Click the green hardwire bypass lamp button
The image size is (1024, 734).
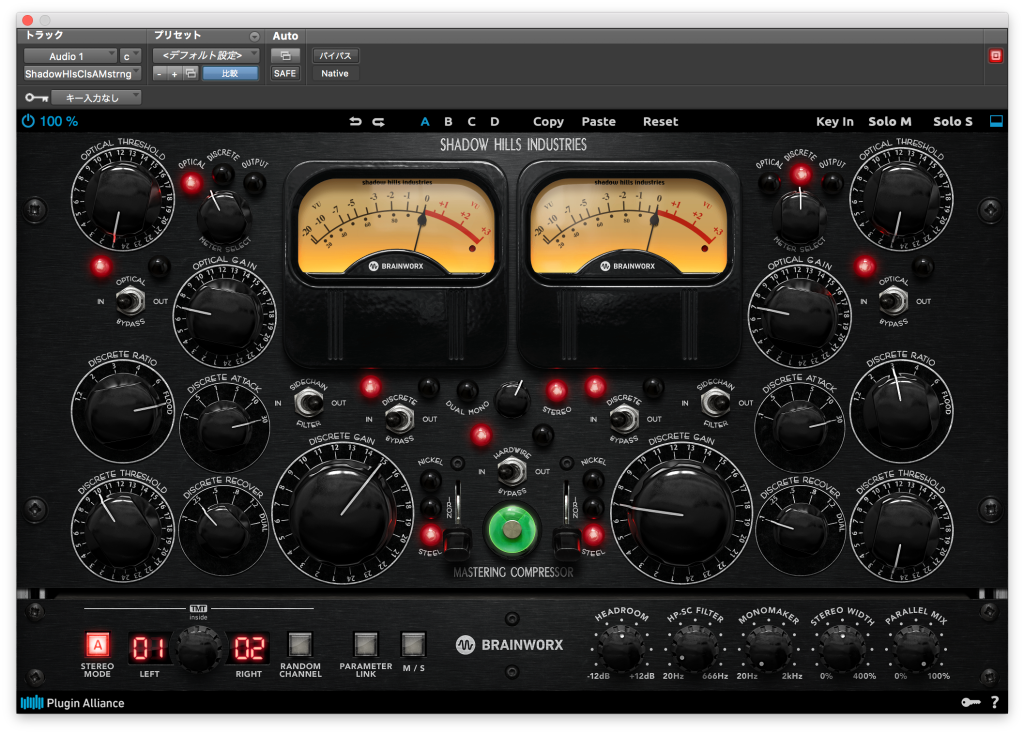[x=512, y=530]
